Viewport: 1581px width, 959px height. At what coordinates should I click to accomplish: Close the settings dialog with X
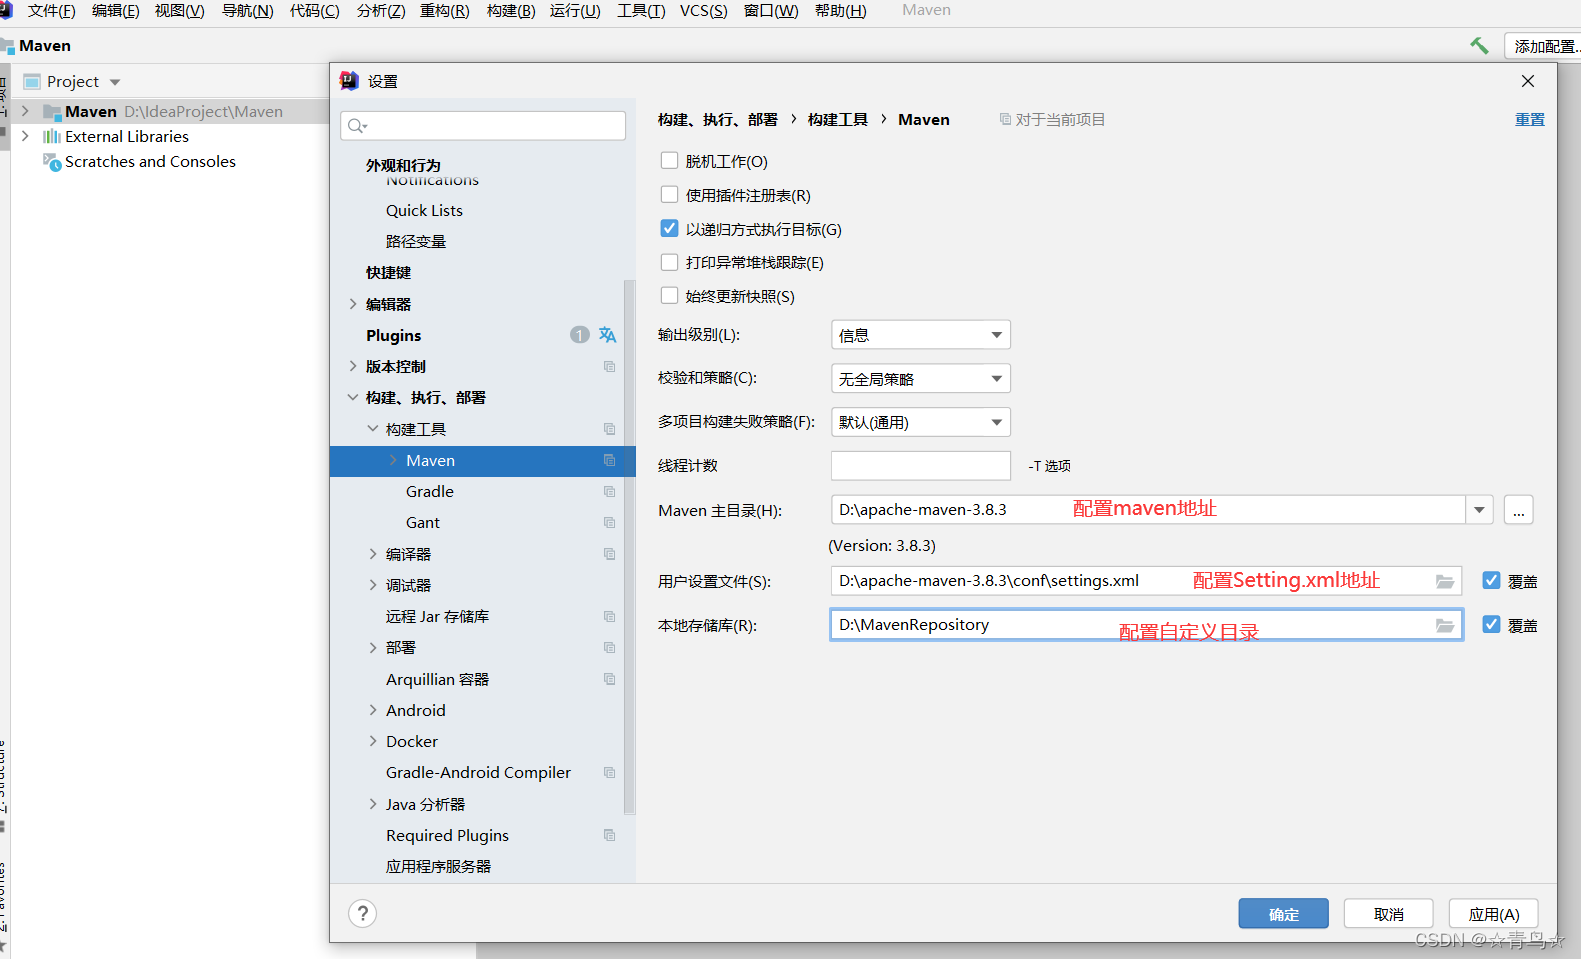click(x=1527, y=81)
